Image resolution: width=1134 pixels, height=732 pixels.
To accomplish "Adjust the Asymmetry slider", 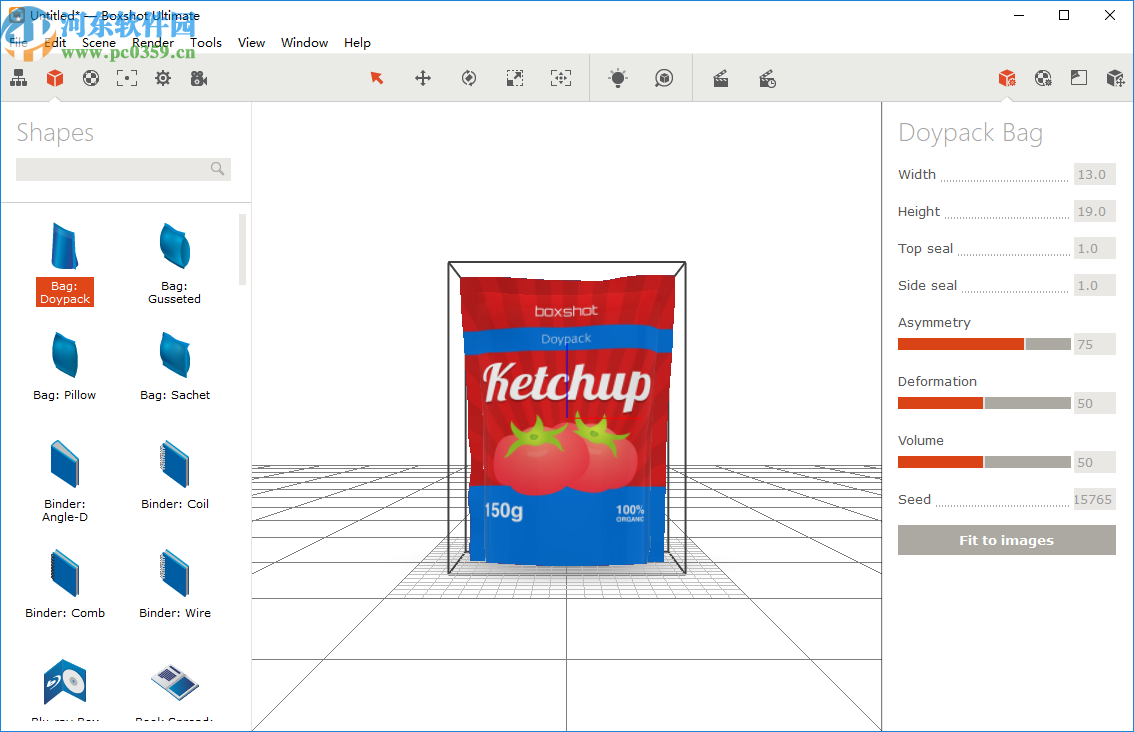I will tap(984, 344).
